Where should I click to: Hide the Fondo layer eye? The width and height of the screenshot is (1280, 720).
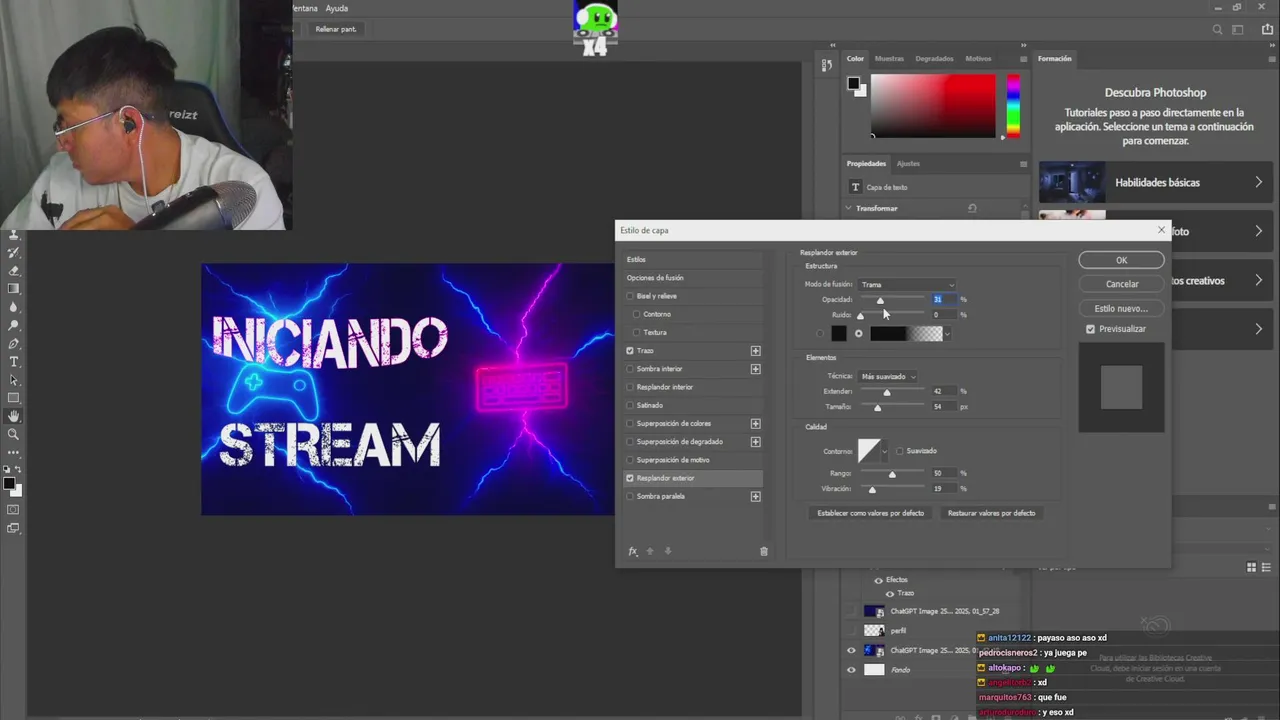click(x=852, y=670)
